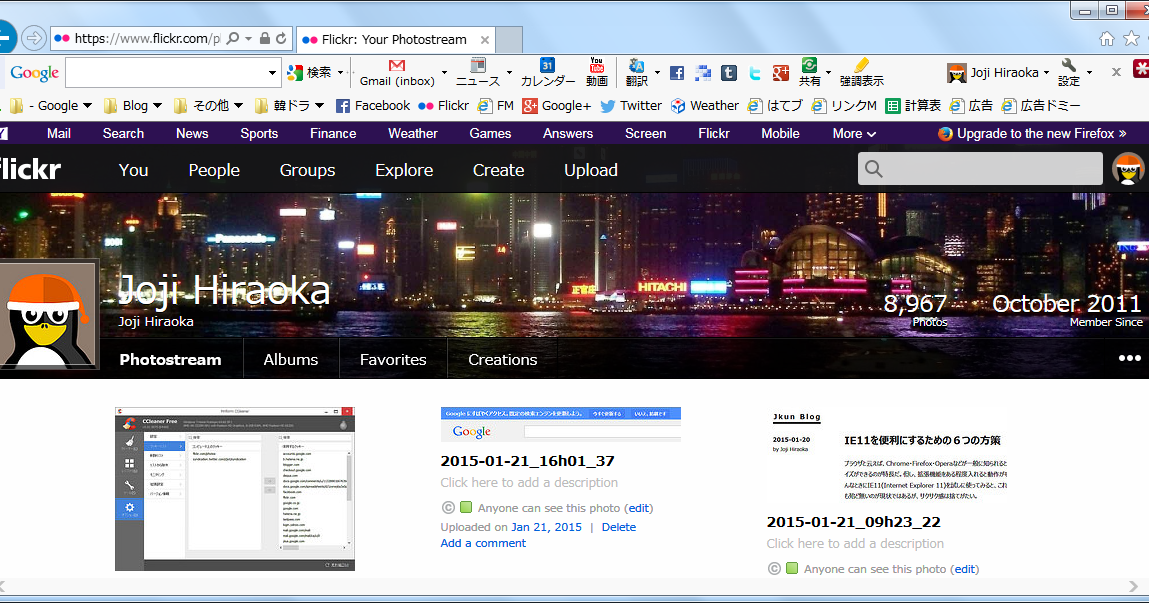Open the Explore menu in Flickr navbar
Viewport: 1149px width, 603px height.
coord(404,170)
